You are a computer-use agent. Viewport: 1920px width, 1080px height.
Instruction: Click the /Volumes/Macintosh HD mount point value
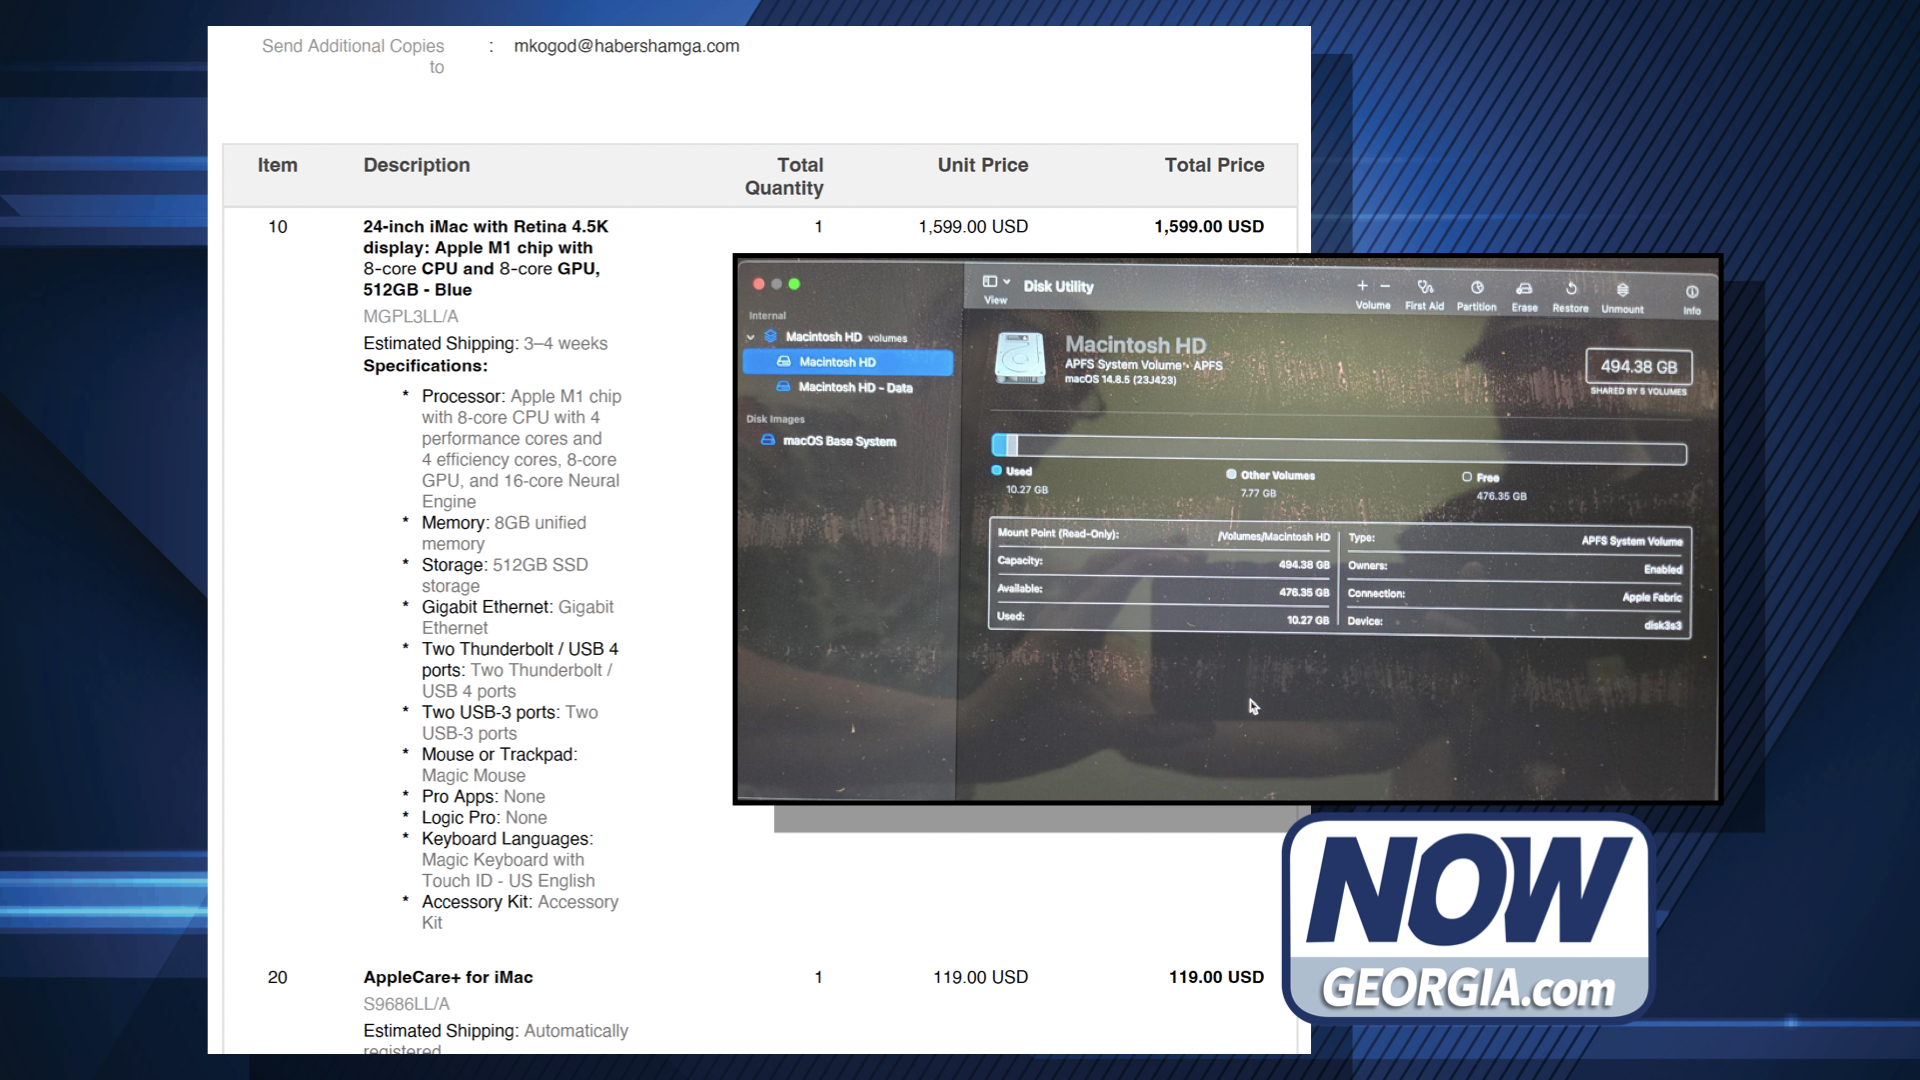click(x=1274, y=537)
